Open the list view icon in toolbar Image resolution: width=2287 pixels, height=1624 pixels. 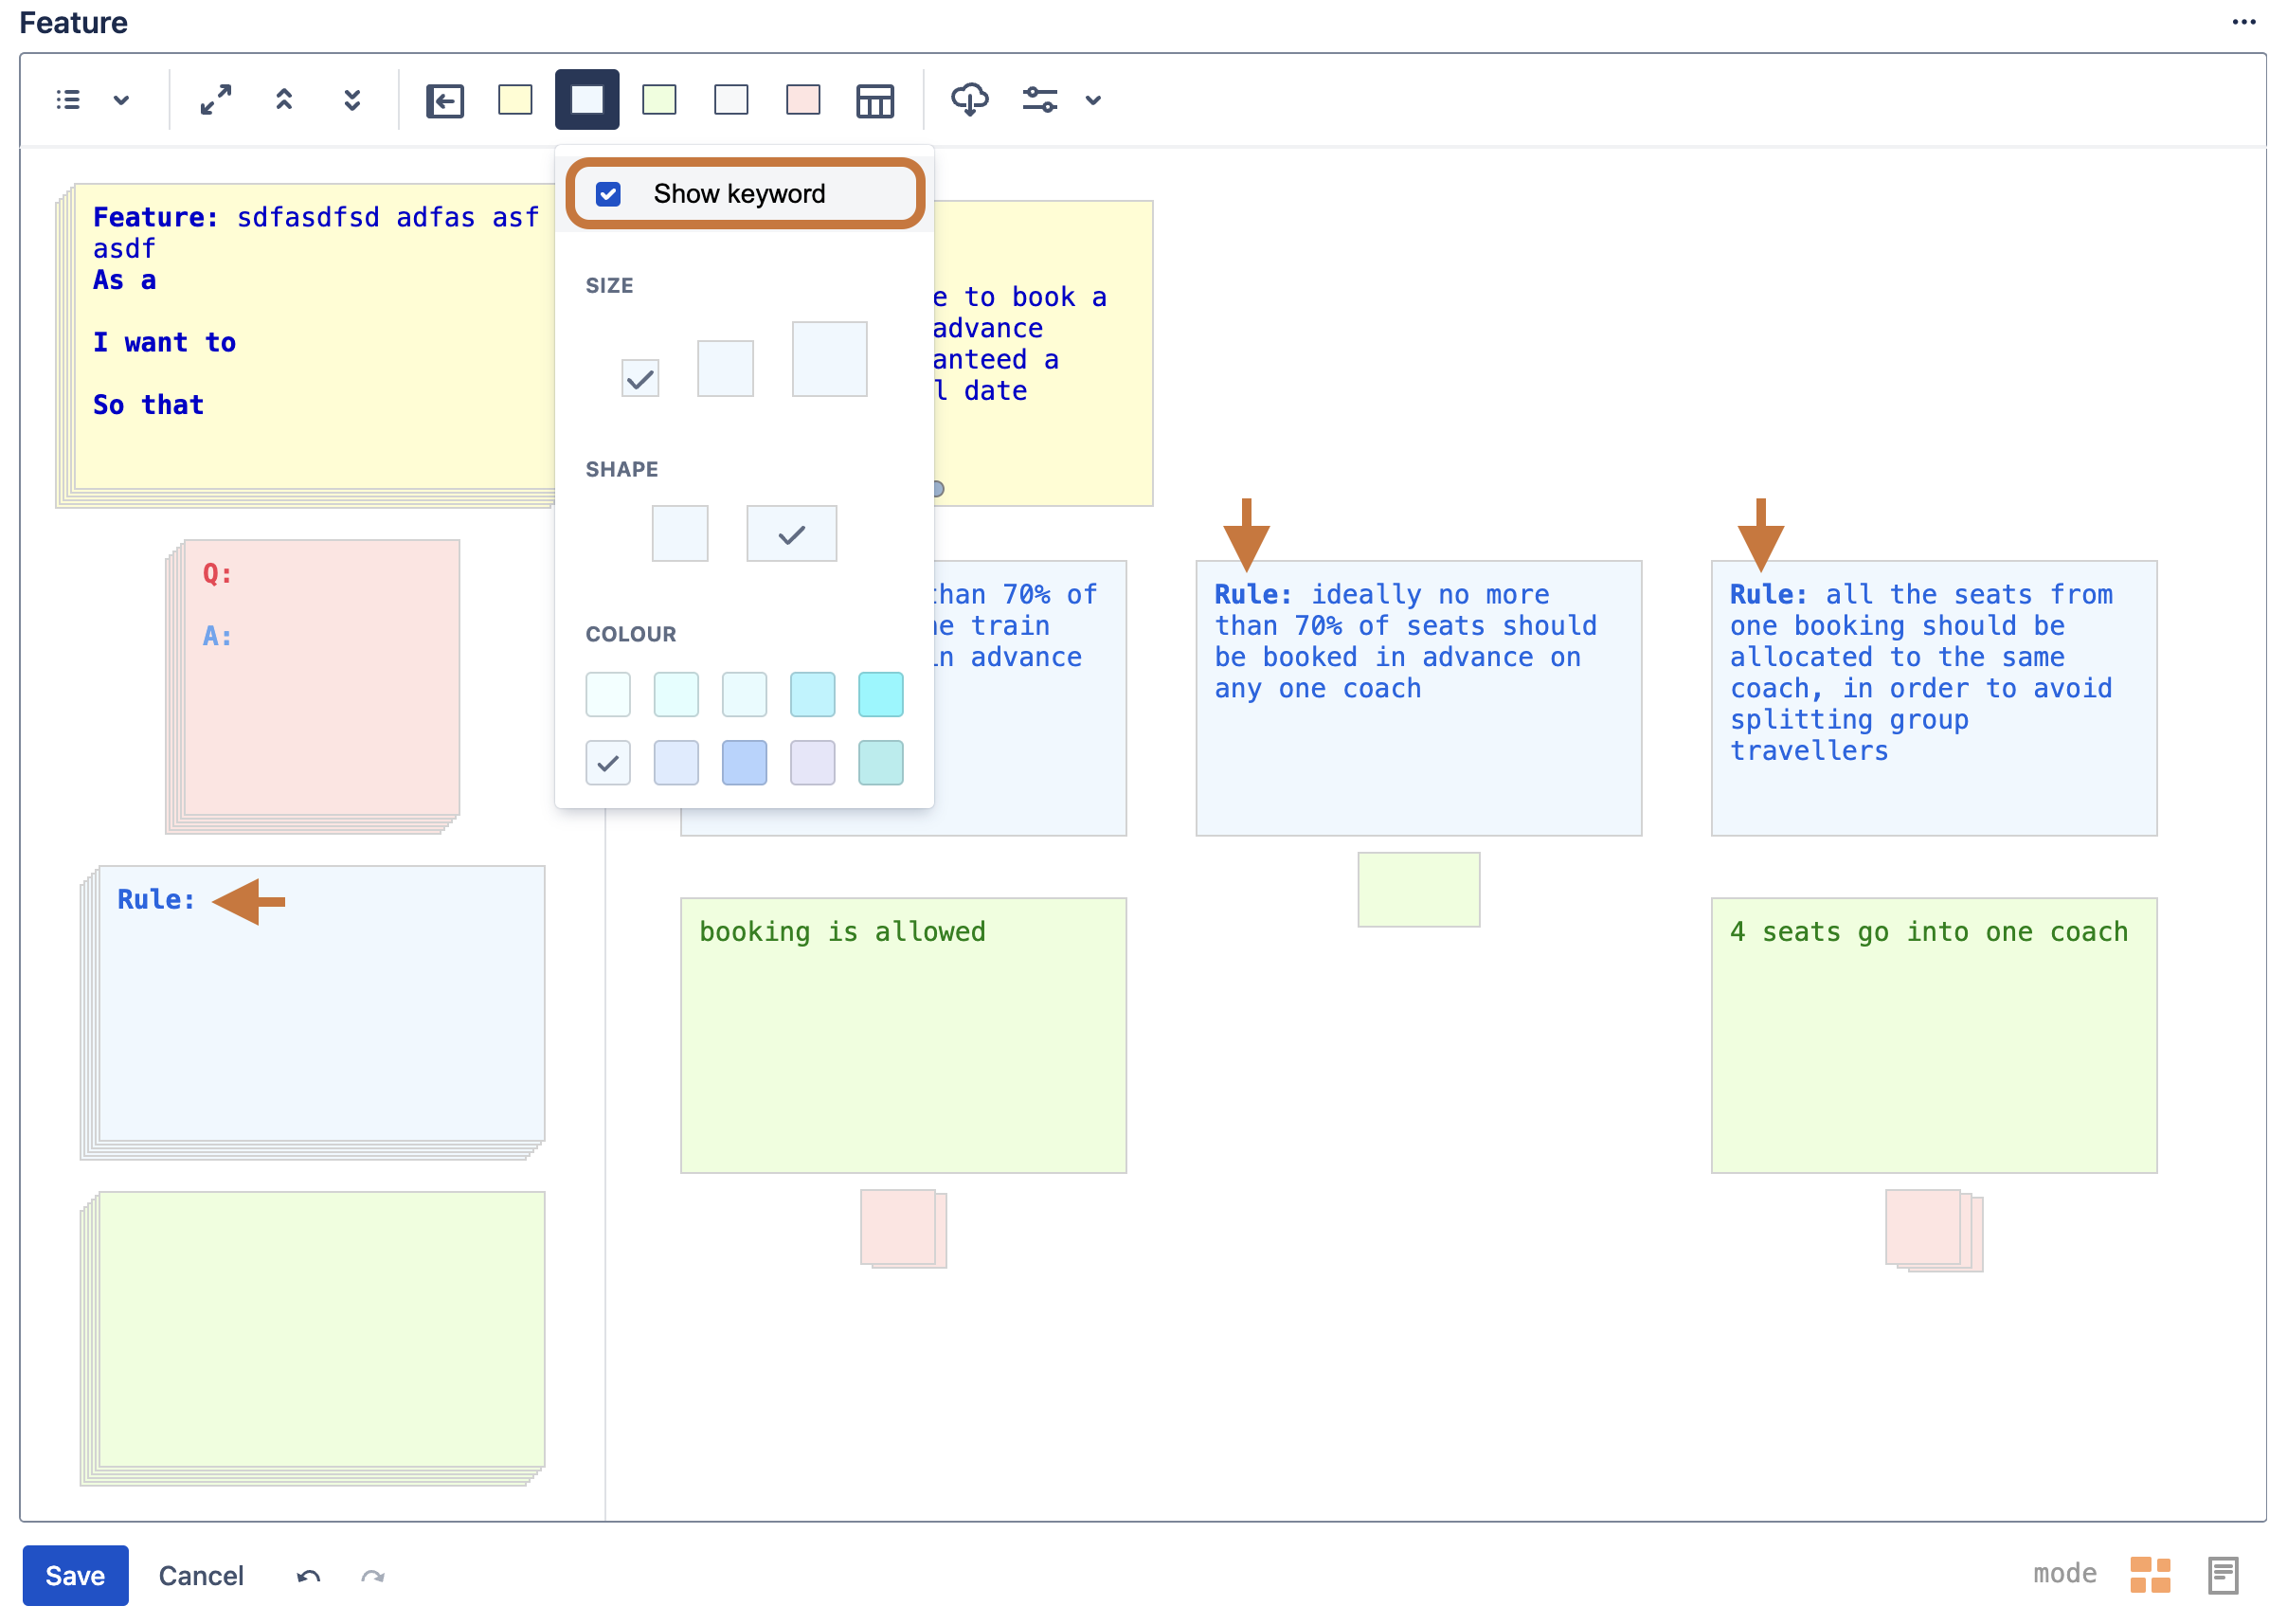point(68,100)
